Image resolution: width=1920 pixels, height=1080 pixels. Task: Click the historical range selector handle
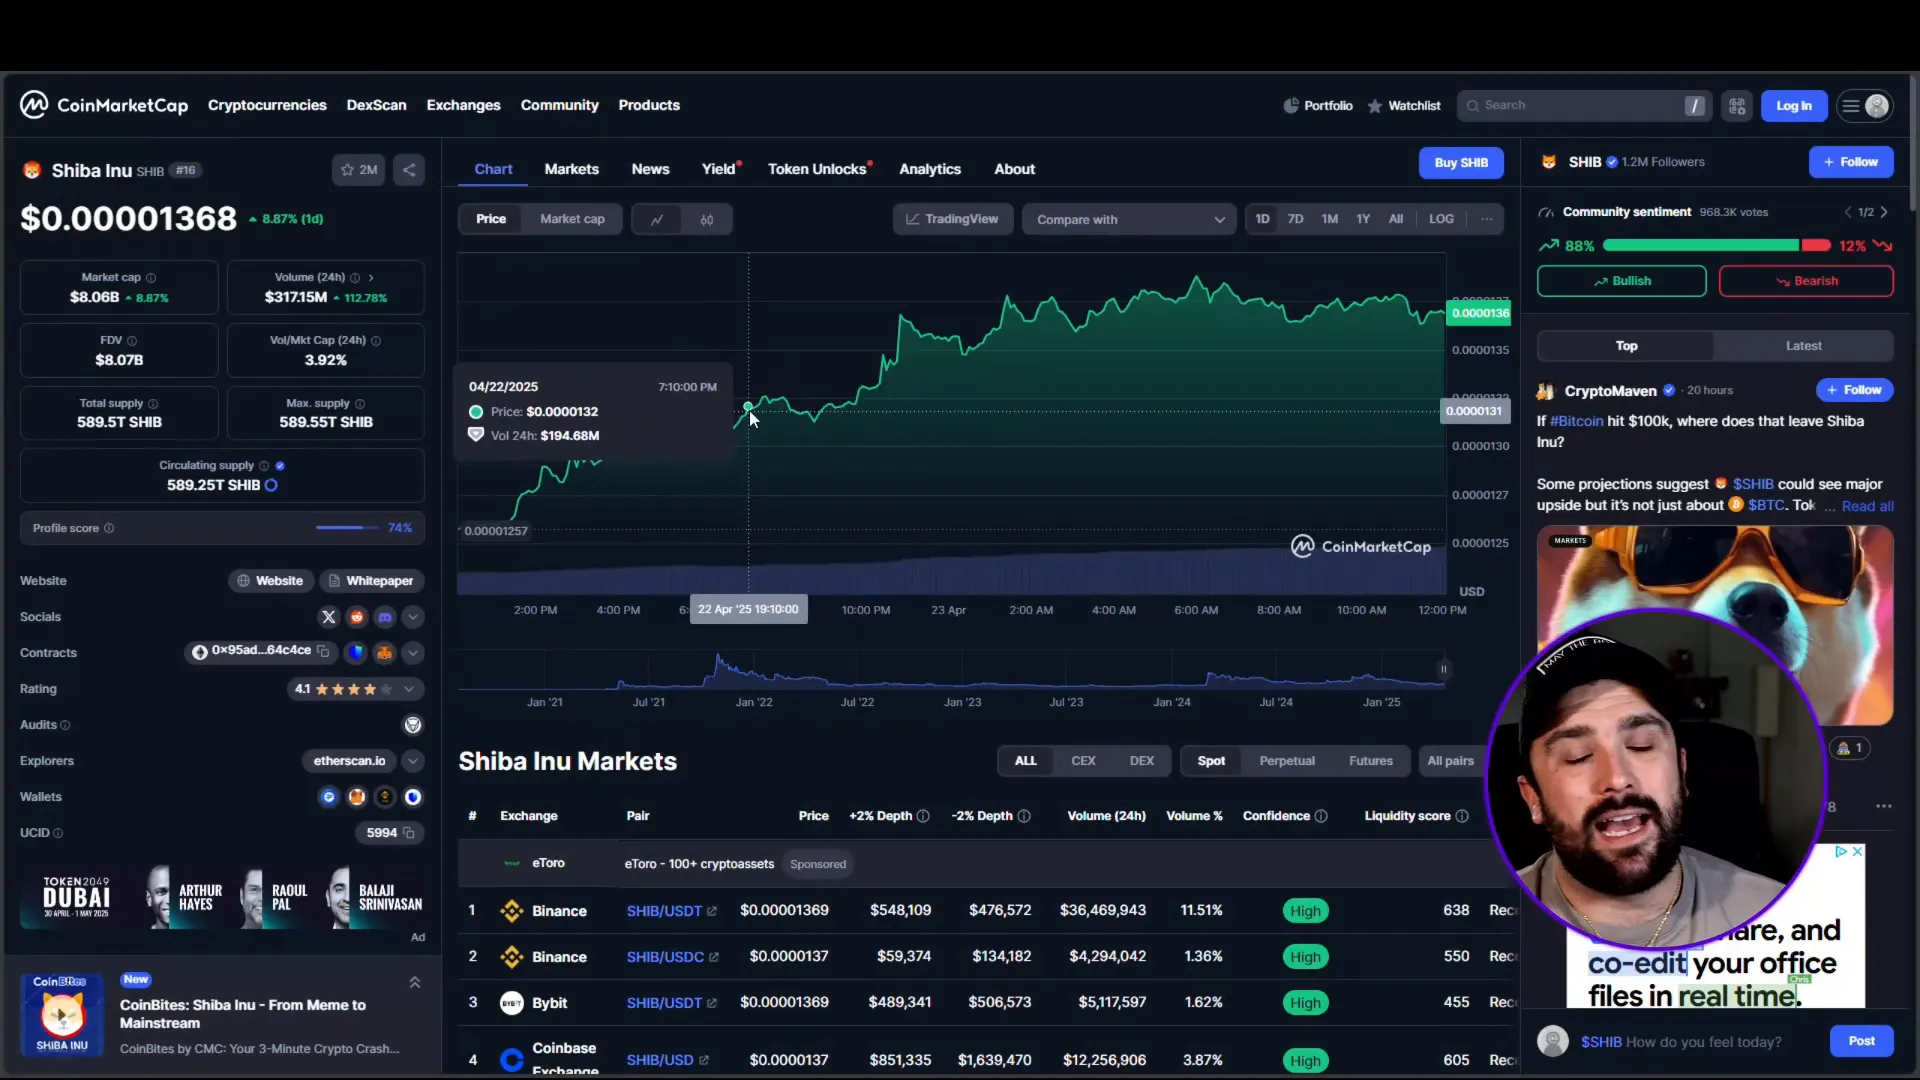tap(1443, 669)
